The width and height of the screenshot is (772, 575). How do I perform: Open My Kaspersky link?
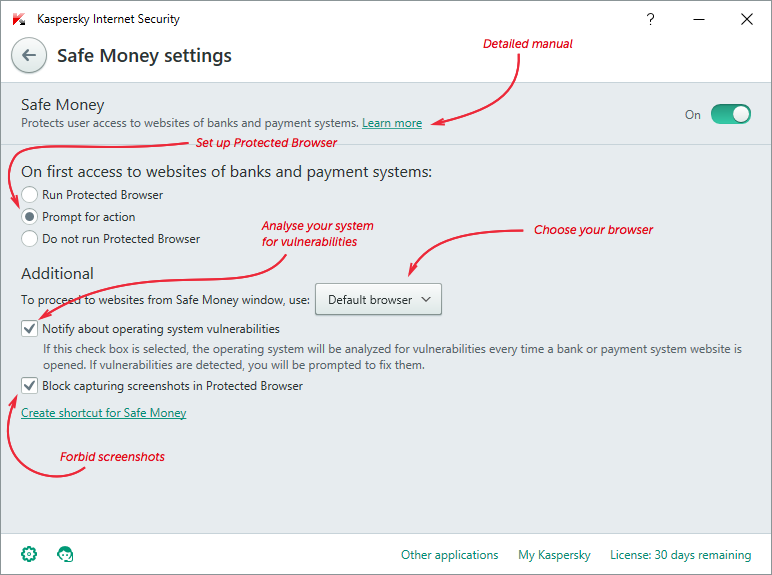(554, 555)
